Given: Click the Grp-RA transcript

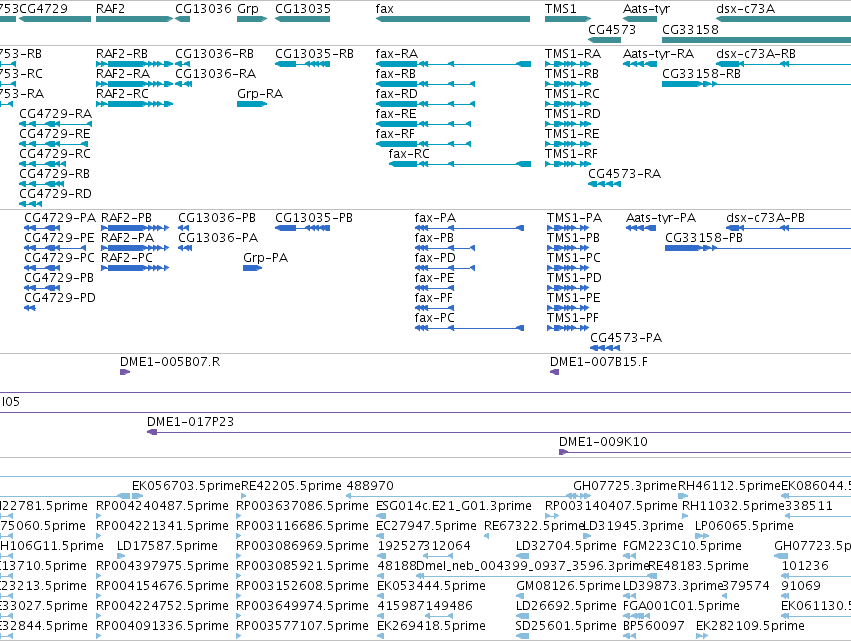Looking at the screenshot, I should click(252, 104).
